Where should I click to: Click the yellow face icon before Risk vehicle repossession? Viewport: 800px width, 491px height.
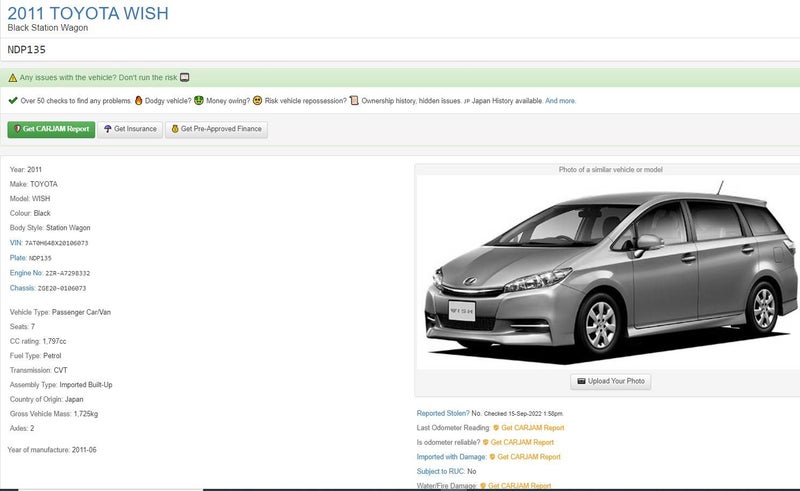click(x=257, y=101)
